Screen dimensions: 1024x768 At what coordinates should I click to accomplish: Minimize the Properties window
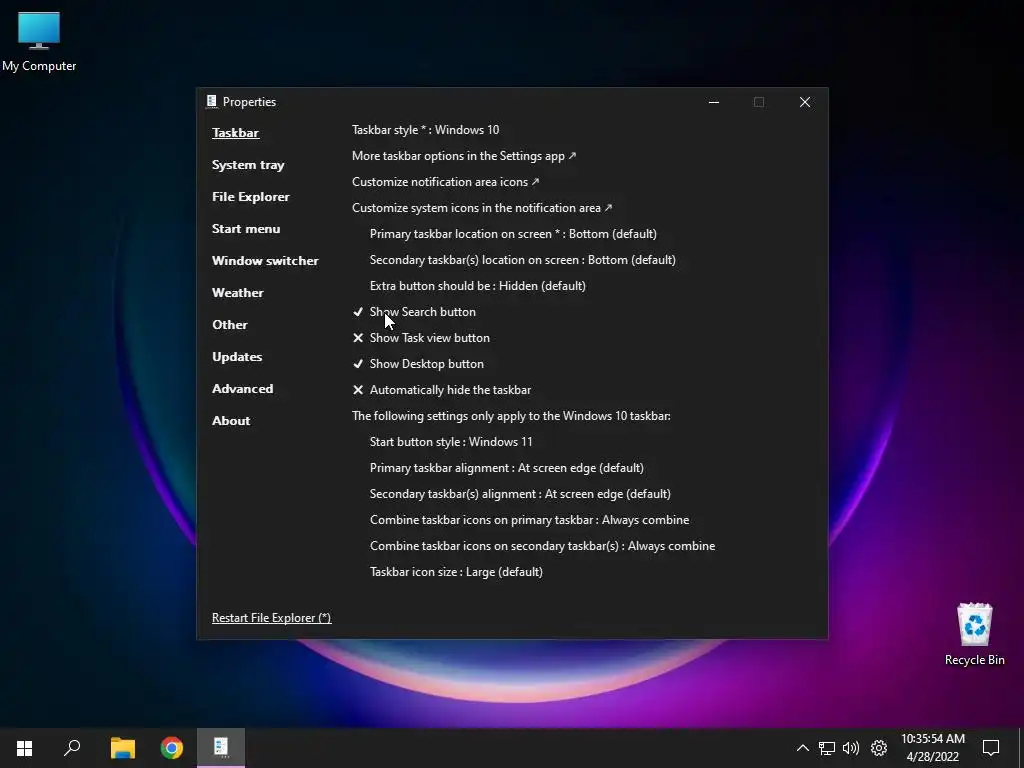coord(714,102)
